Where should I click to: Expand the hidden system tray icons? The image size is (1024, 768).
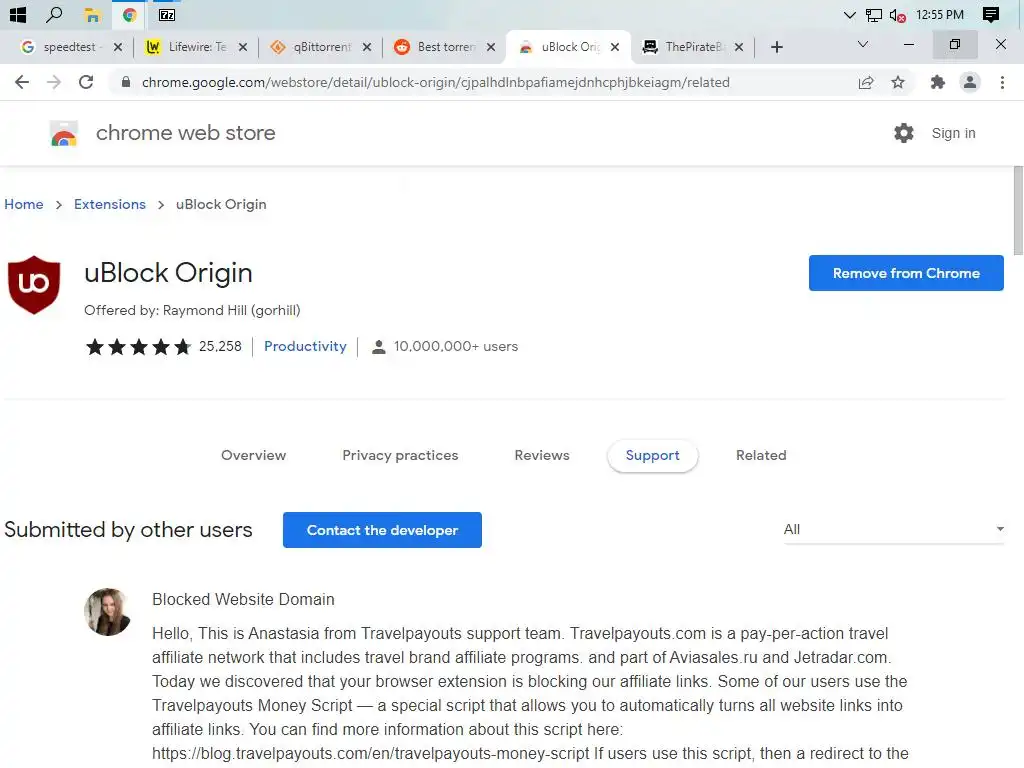[x=850, y=15]
